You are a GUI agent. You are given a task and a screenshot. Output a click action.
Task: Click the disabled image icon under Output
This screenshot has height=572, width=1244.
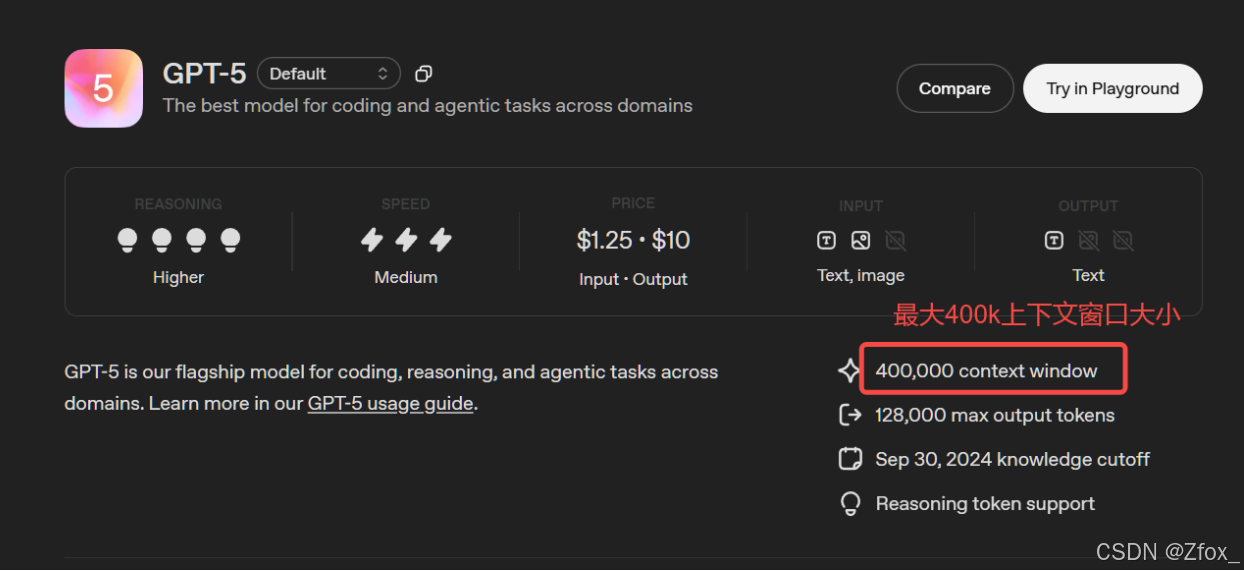click(x=1088, y=240)
